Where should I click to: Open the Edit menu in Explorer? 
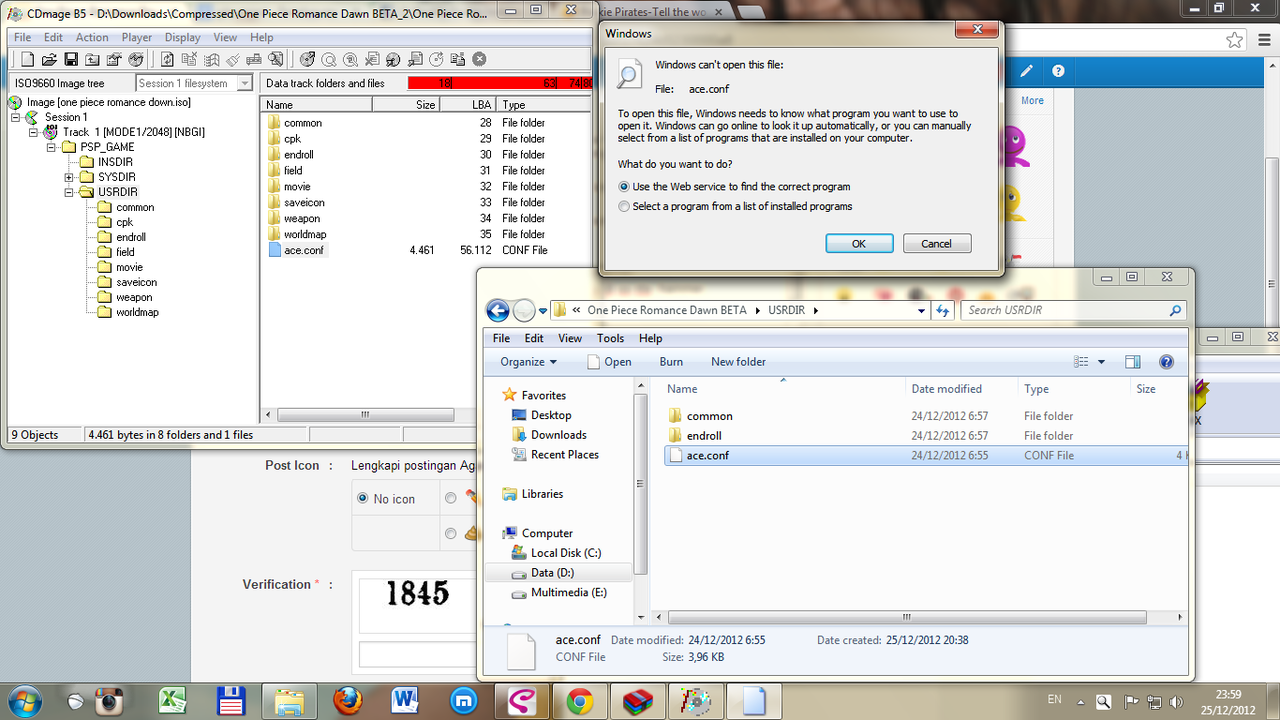535,338
